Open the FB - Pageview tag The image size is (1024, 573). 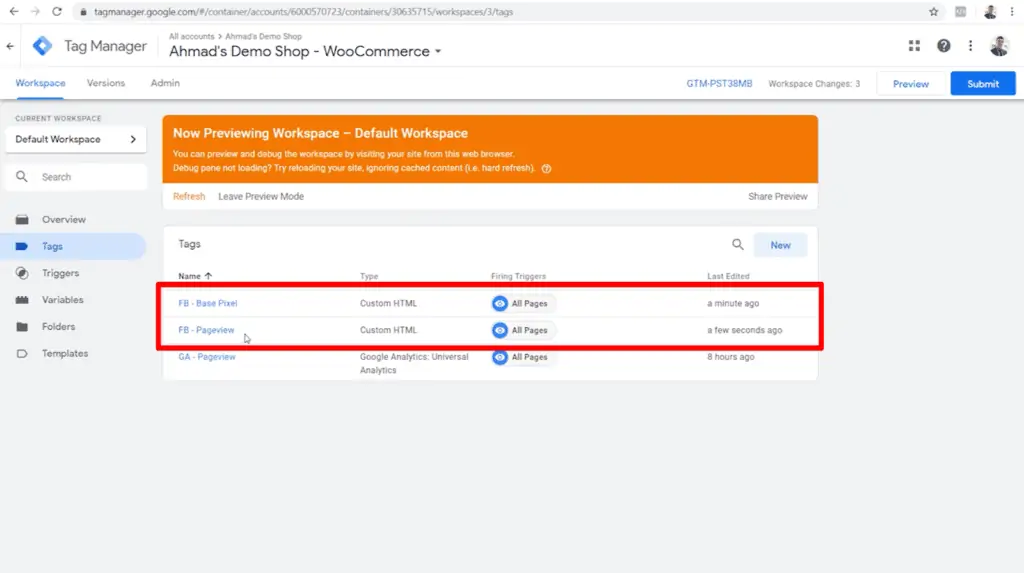(206, 330)
